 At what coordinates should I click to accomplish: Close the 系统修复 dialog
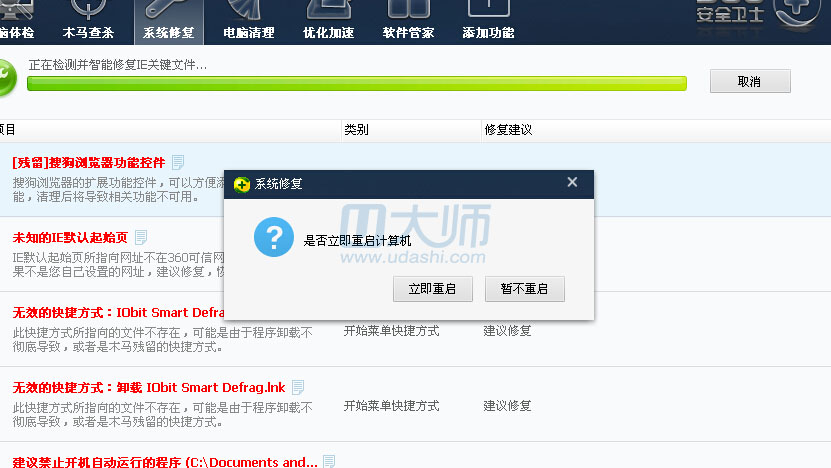[x=572, y=182]
